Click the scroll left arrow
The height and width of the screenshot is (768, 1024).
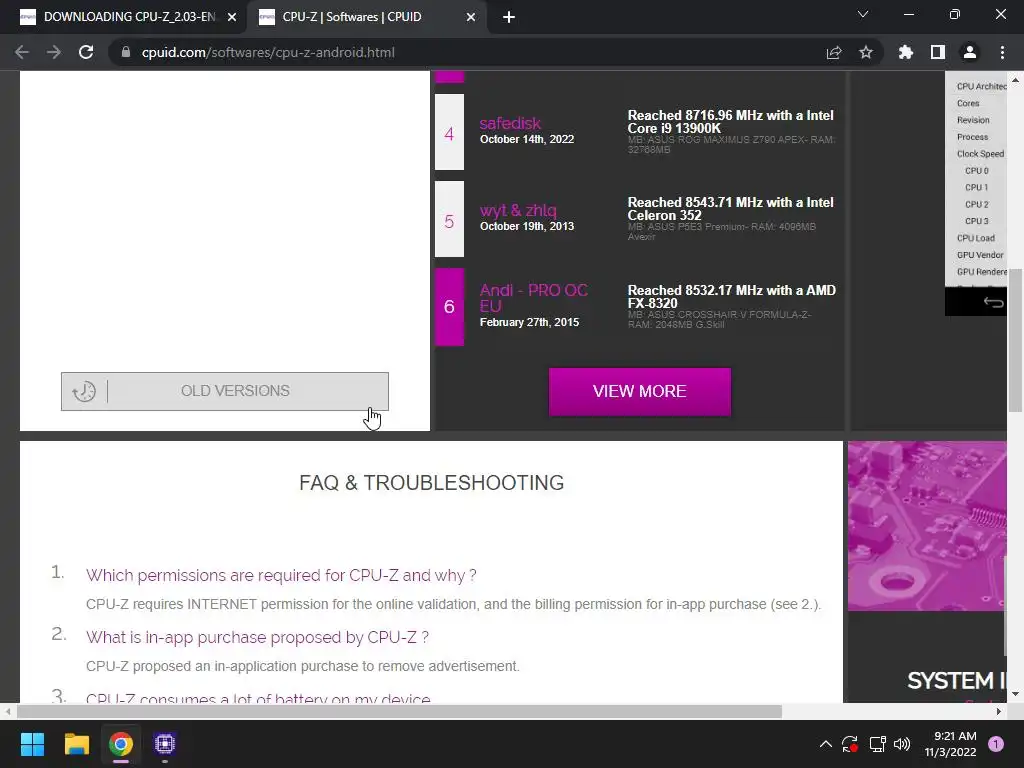(x=8, y=711)
